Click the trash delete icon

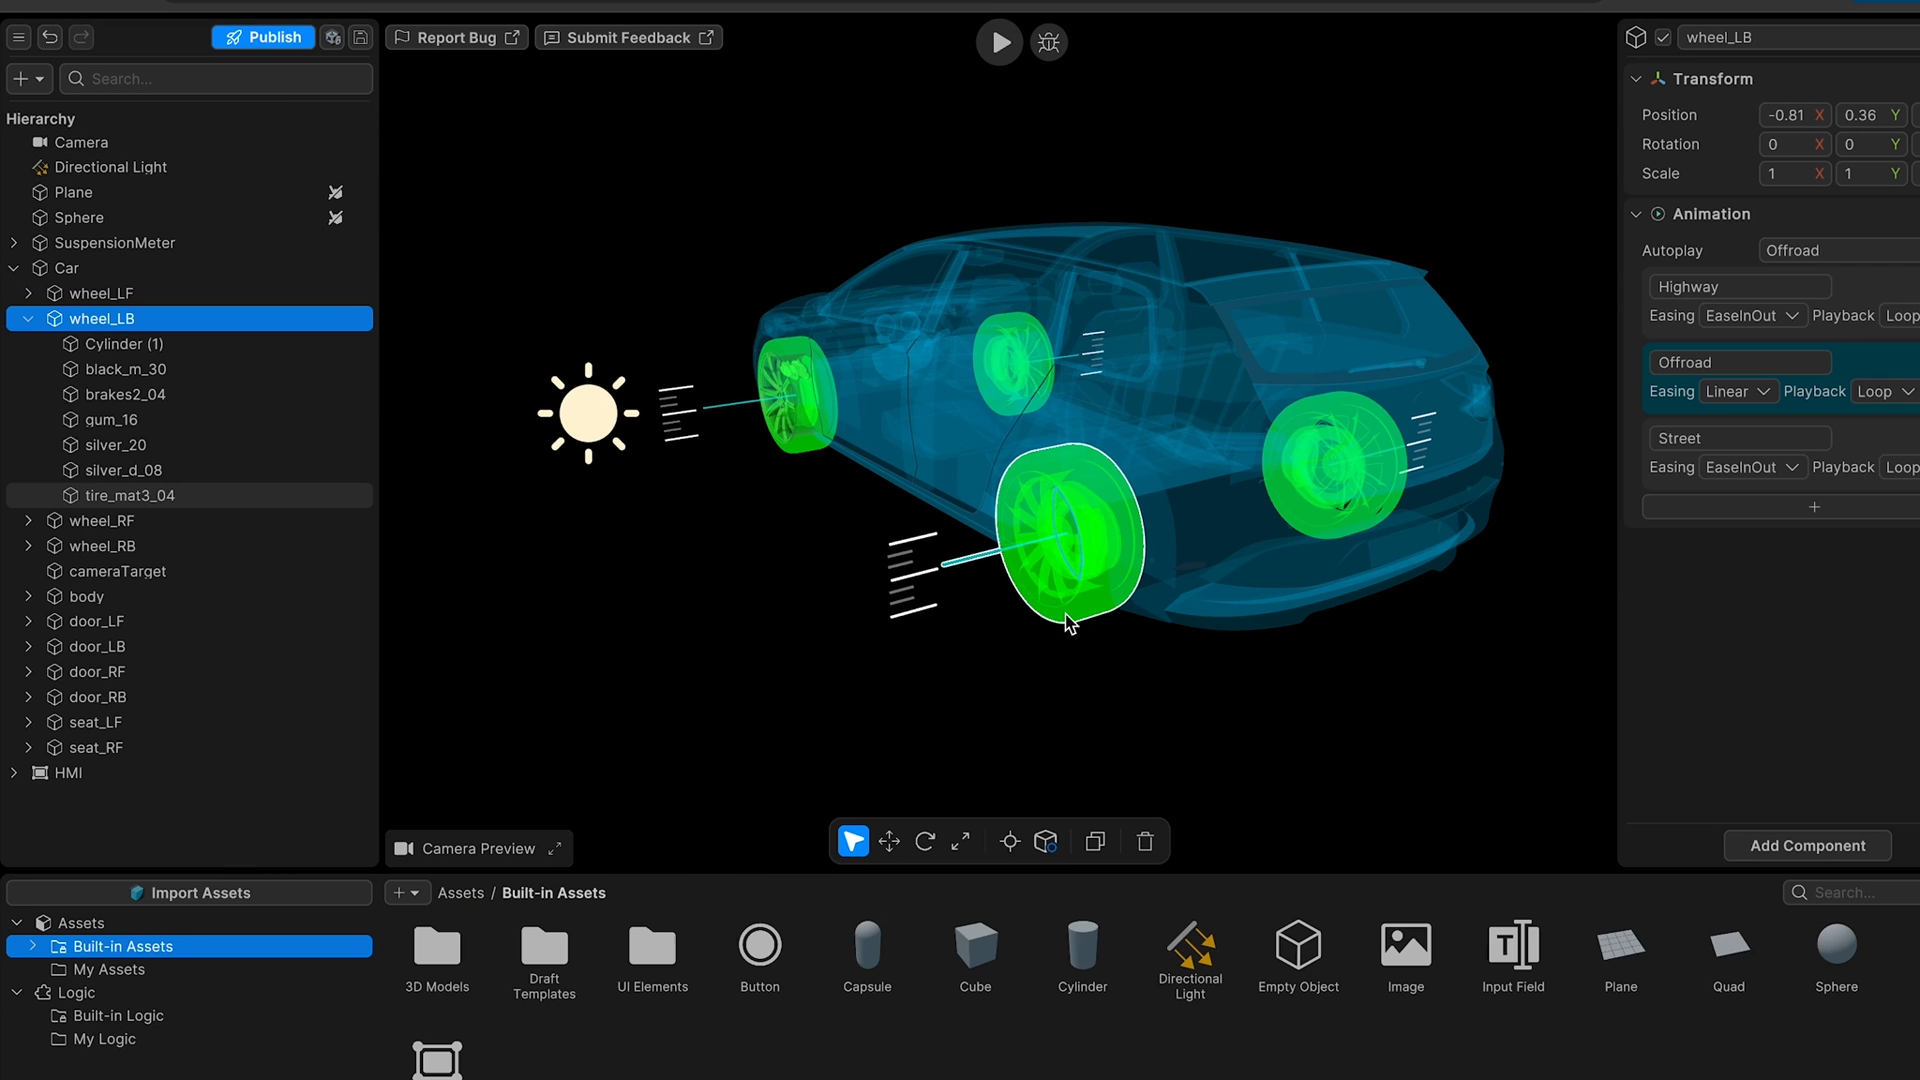point(1145,842)
